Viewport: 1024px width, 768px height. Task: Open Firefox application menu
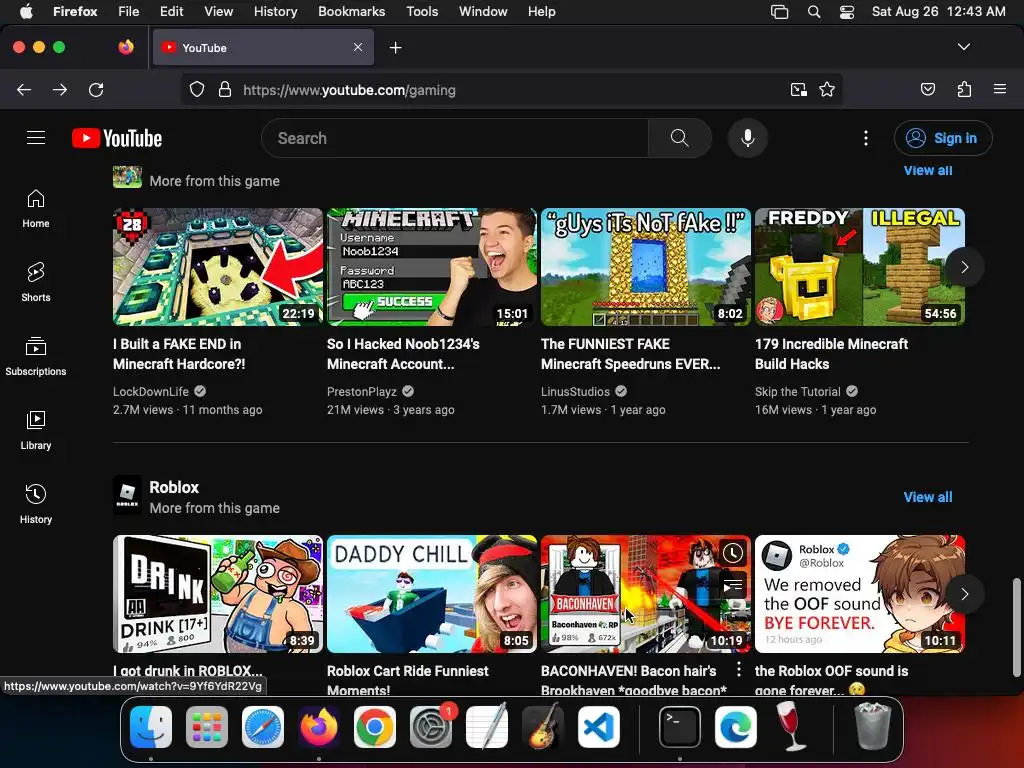pyautogui.click(x=1000, y=89)
